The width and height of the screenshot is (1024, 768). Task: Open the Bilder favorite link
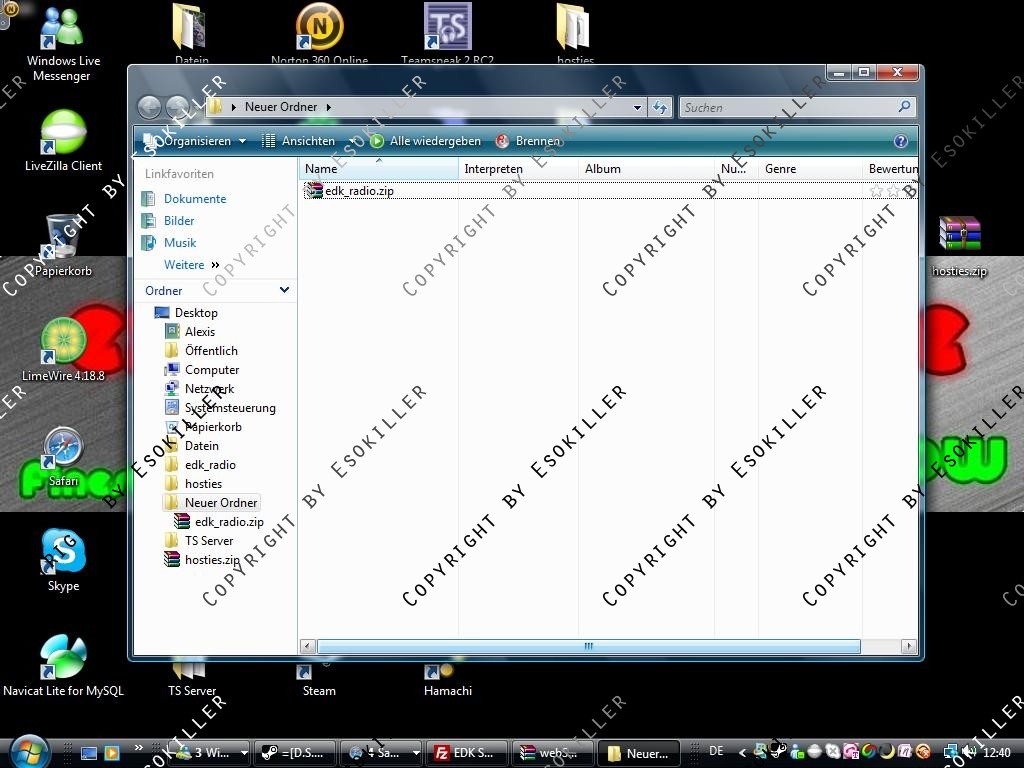point(179,221)
